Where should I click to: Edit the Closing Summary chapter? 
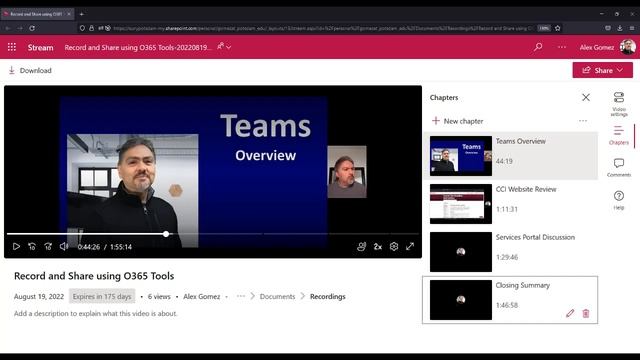click(570, 313)
